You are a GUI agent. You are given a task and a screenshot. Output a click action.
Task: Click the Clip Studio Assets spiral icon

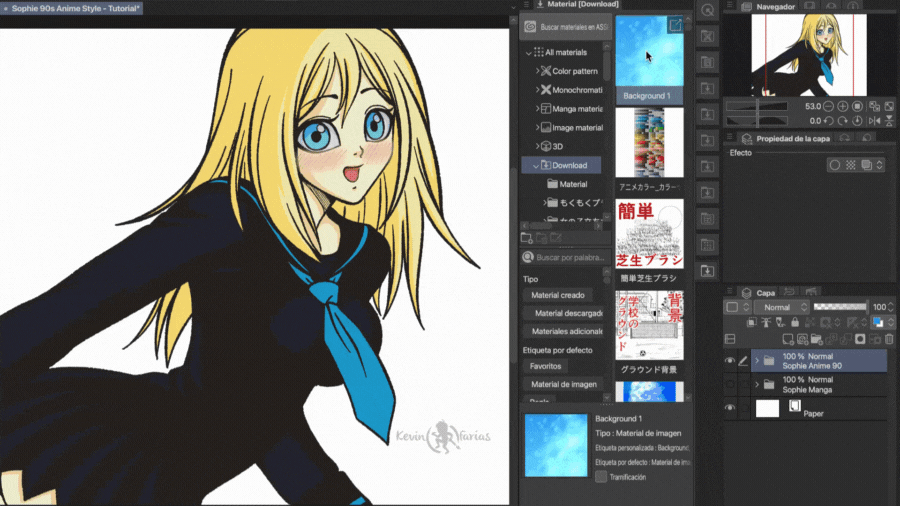530,27
